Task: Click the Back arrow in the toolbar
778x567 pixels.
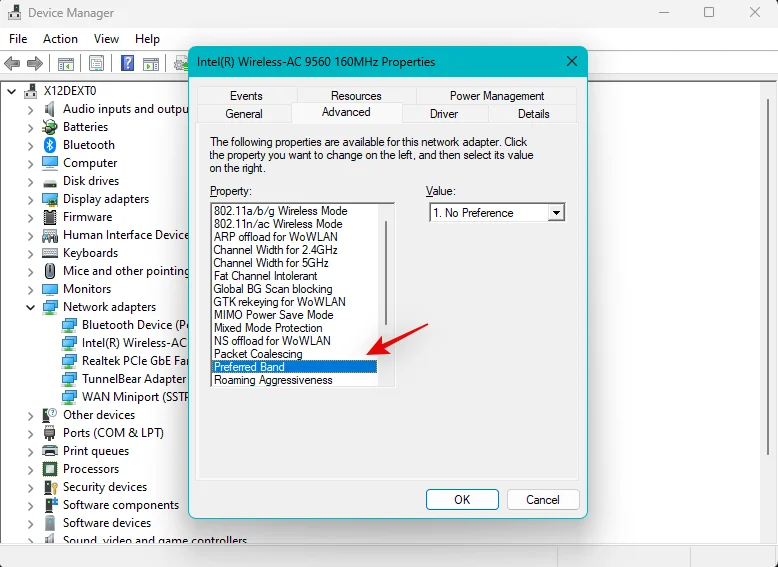Action: [x=13, y=64]
